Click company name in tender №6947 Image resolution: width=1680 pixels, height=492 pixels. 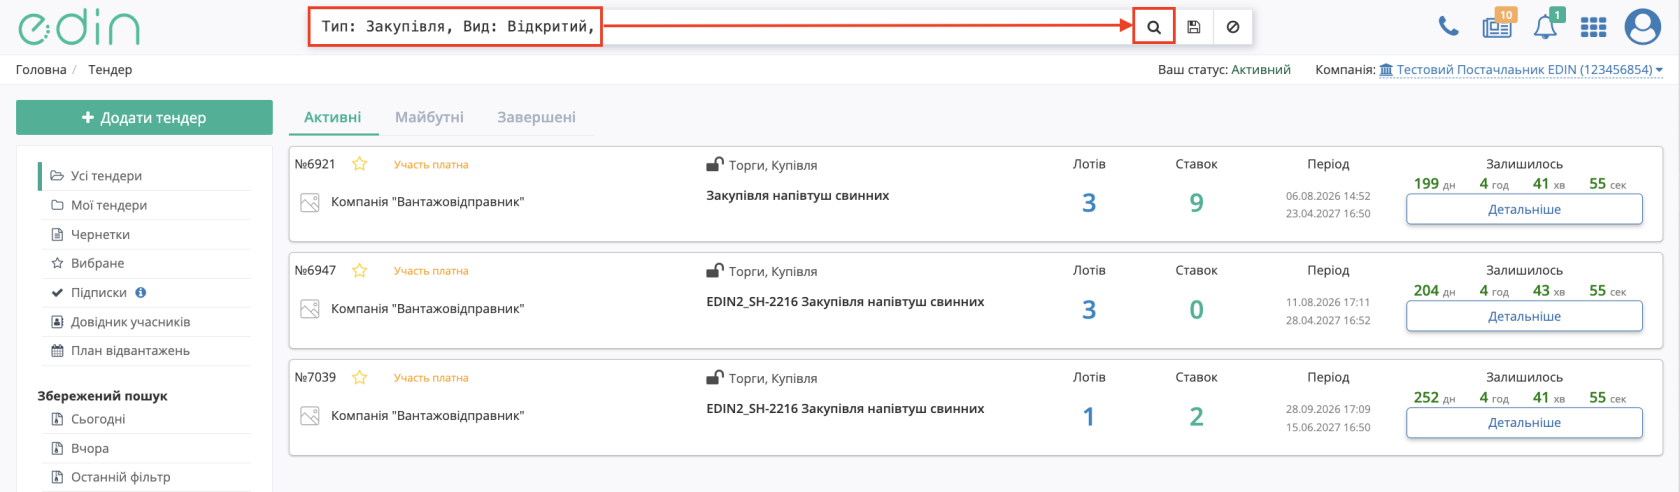point(427,309)
